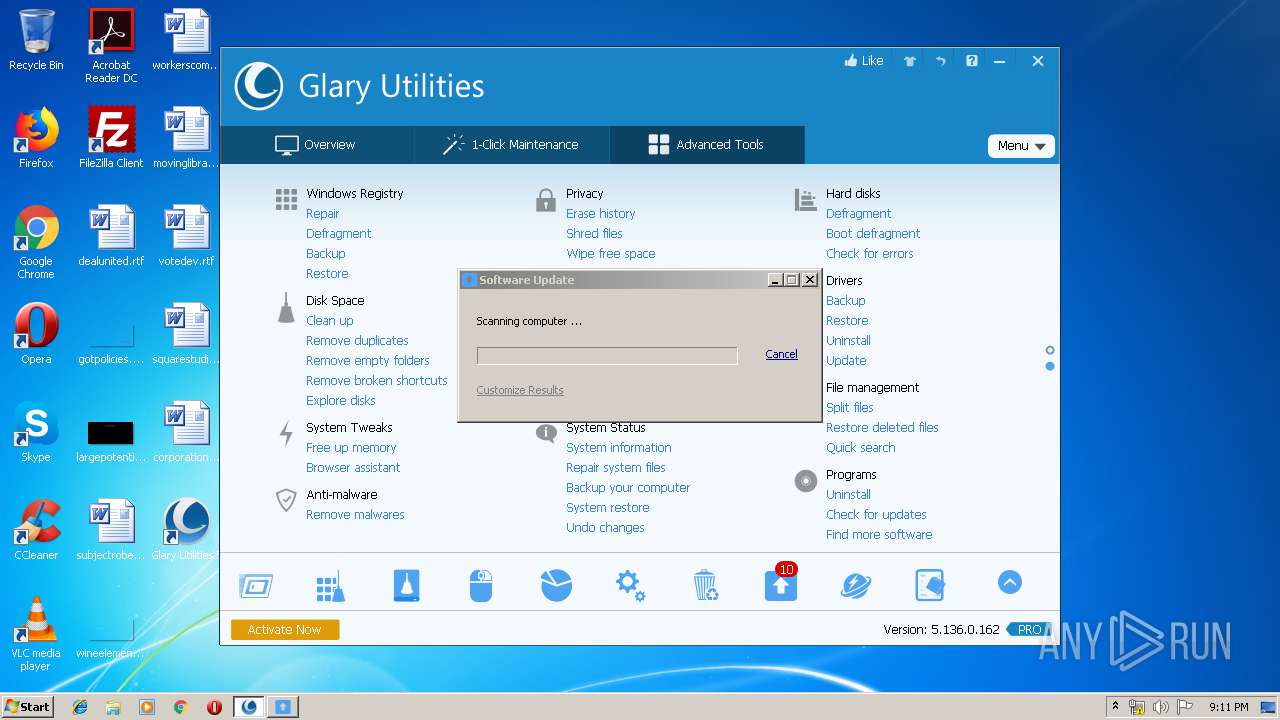This screenshot has height=720, width=1280.
Task: Open the Tracks Eraser icon in bottom toolbar
Action: coord(930,585)
